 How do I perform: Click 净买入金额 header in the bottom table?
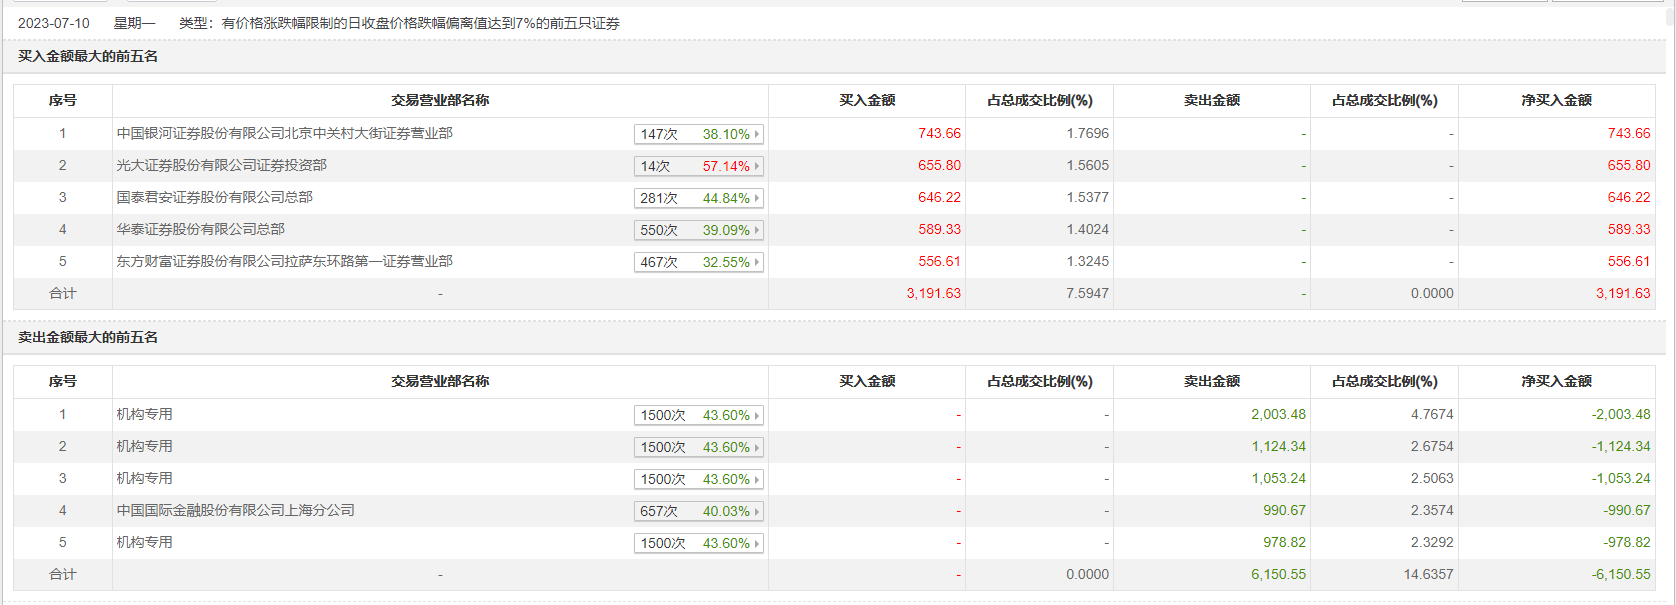(x=1556, y=381)
